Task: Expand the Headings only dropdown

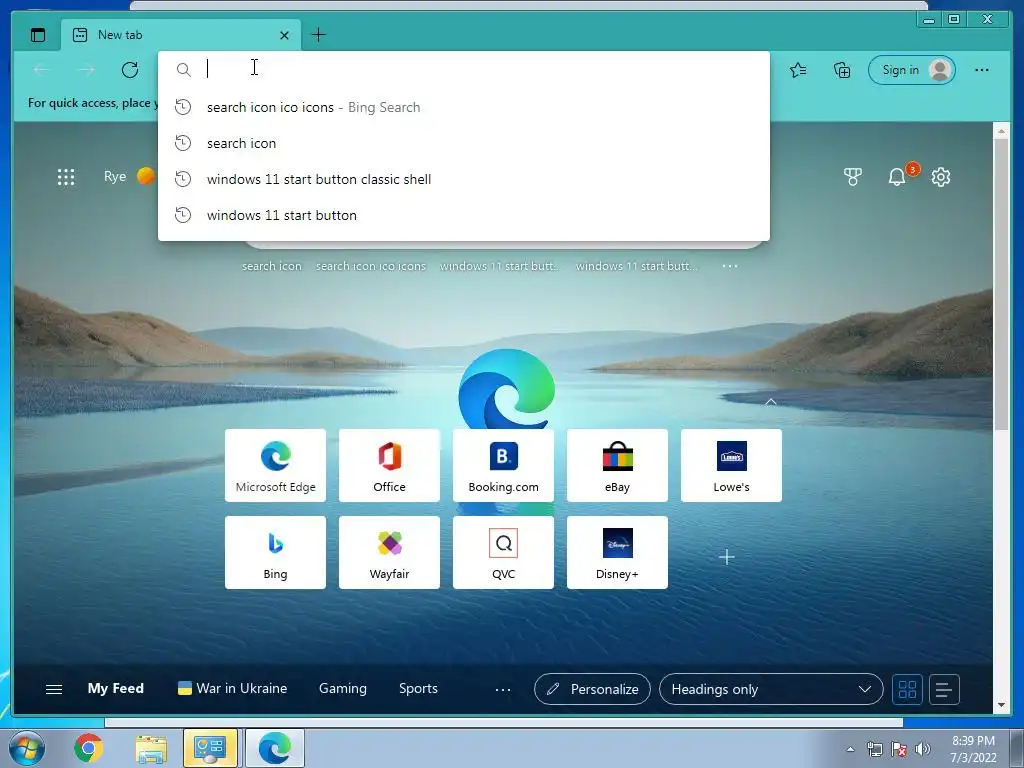Action: (771, 689)
